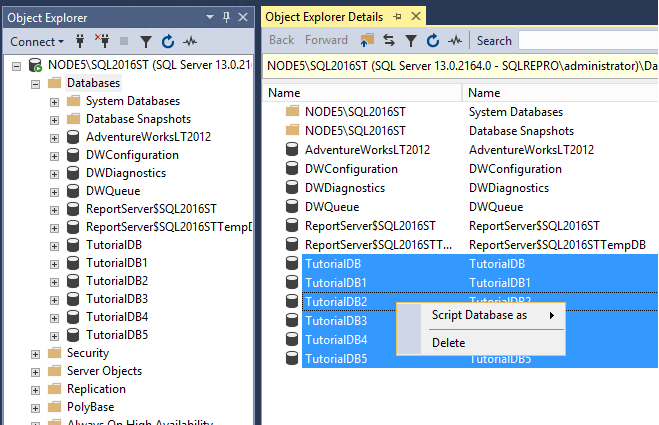The height and width of the screenshot is (425, 659).
Task: Select the Object Explorer Details tab
Action: coord(323,17)
